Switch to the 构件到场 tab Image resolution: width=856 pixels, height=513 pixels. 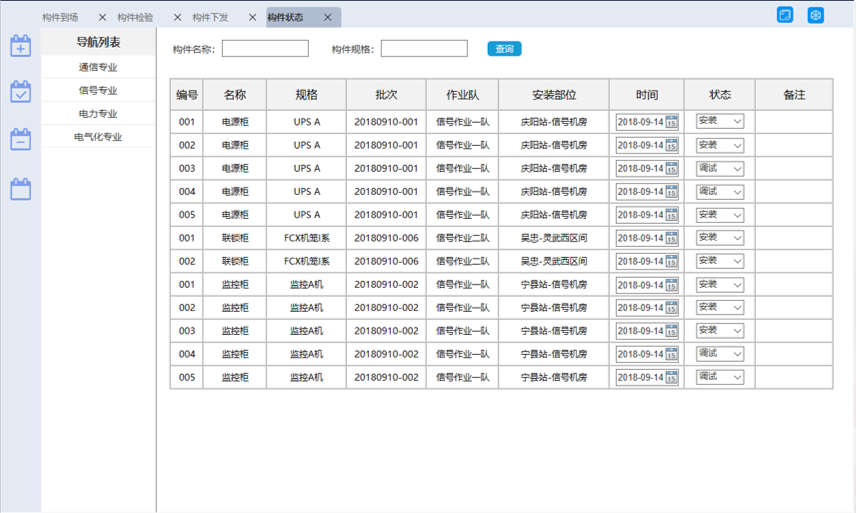pos(60,18)
